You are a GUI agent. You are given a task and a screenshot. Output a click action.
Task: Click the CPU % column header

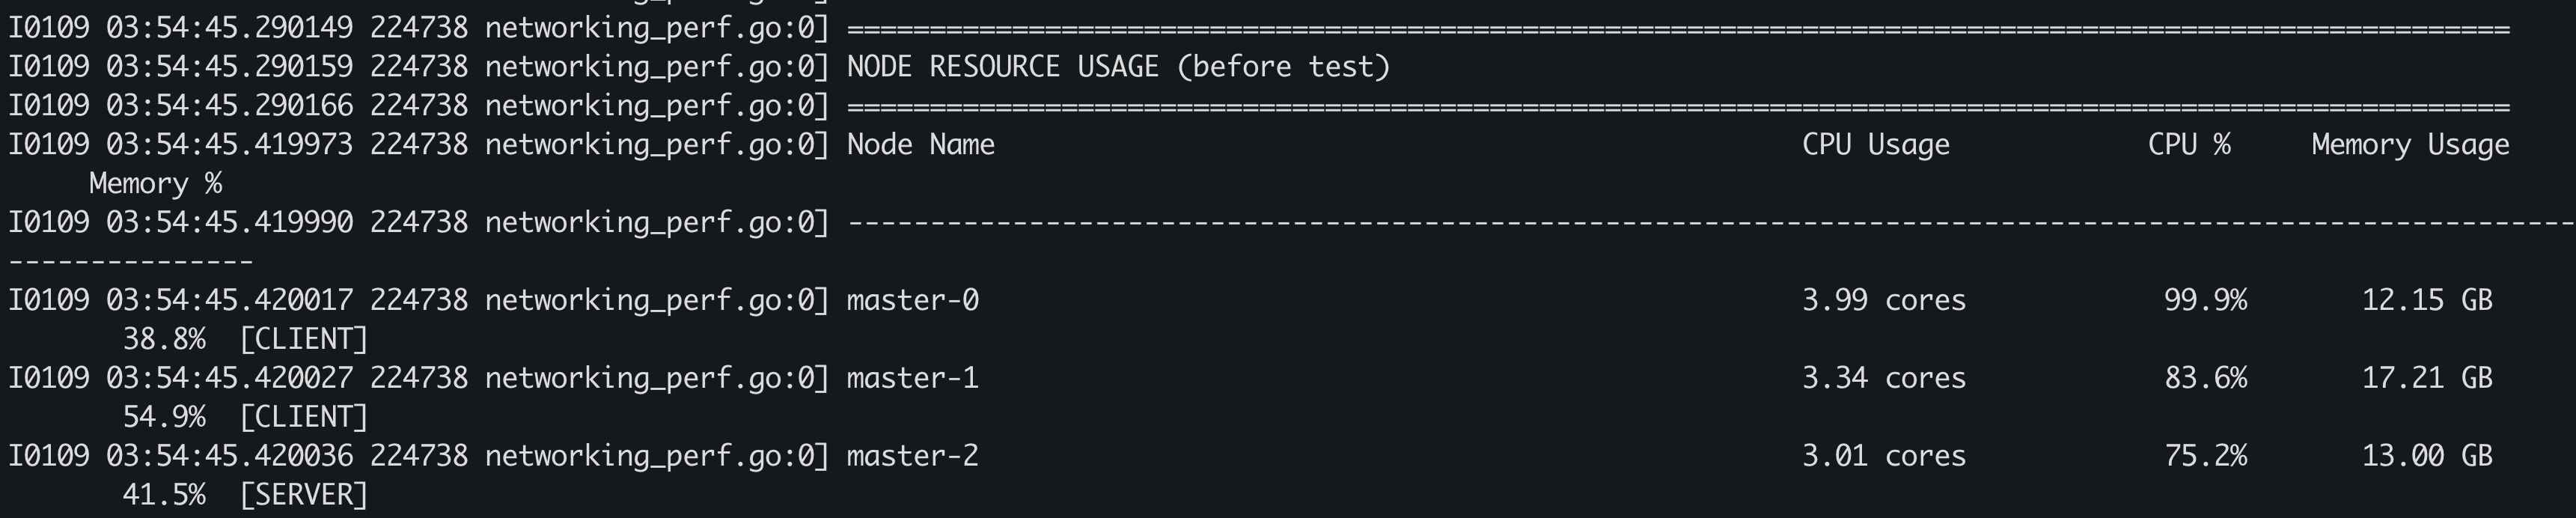(2188, 145)
